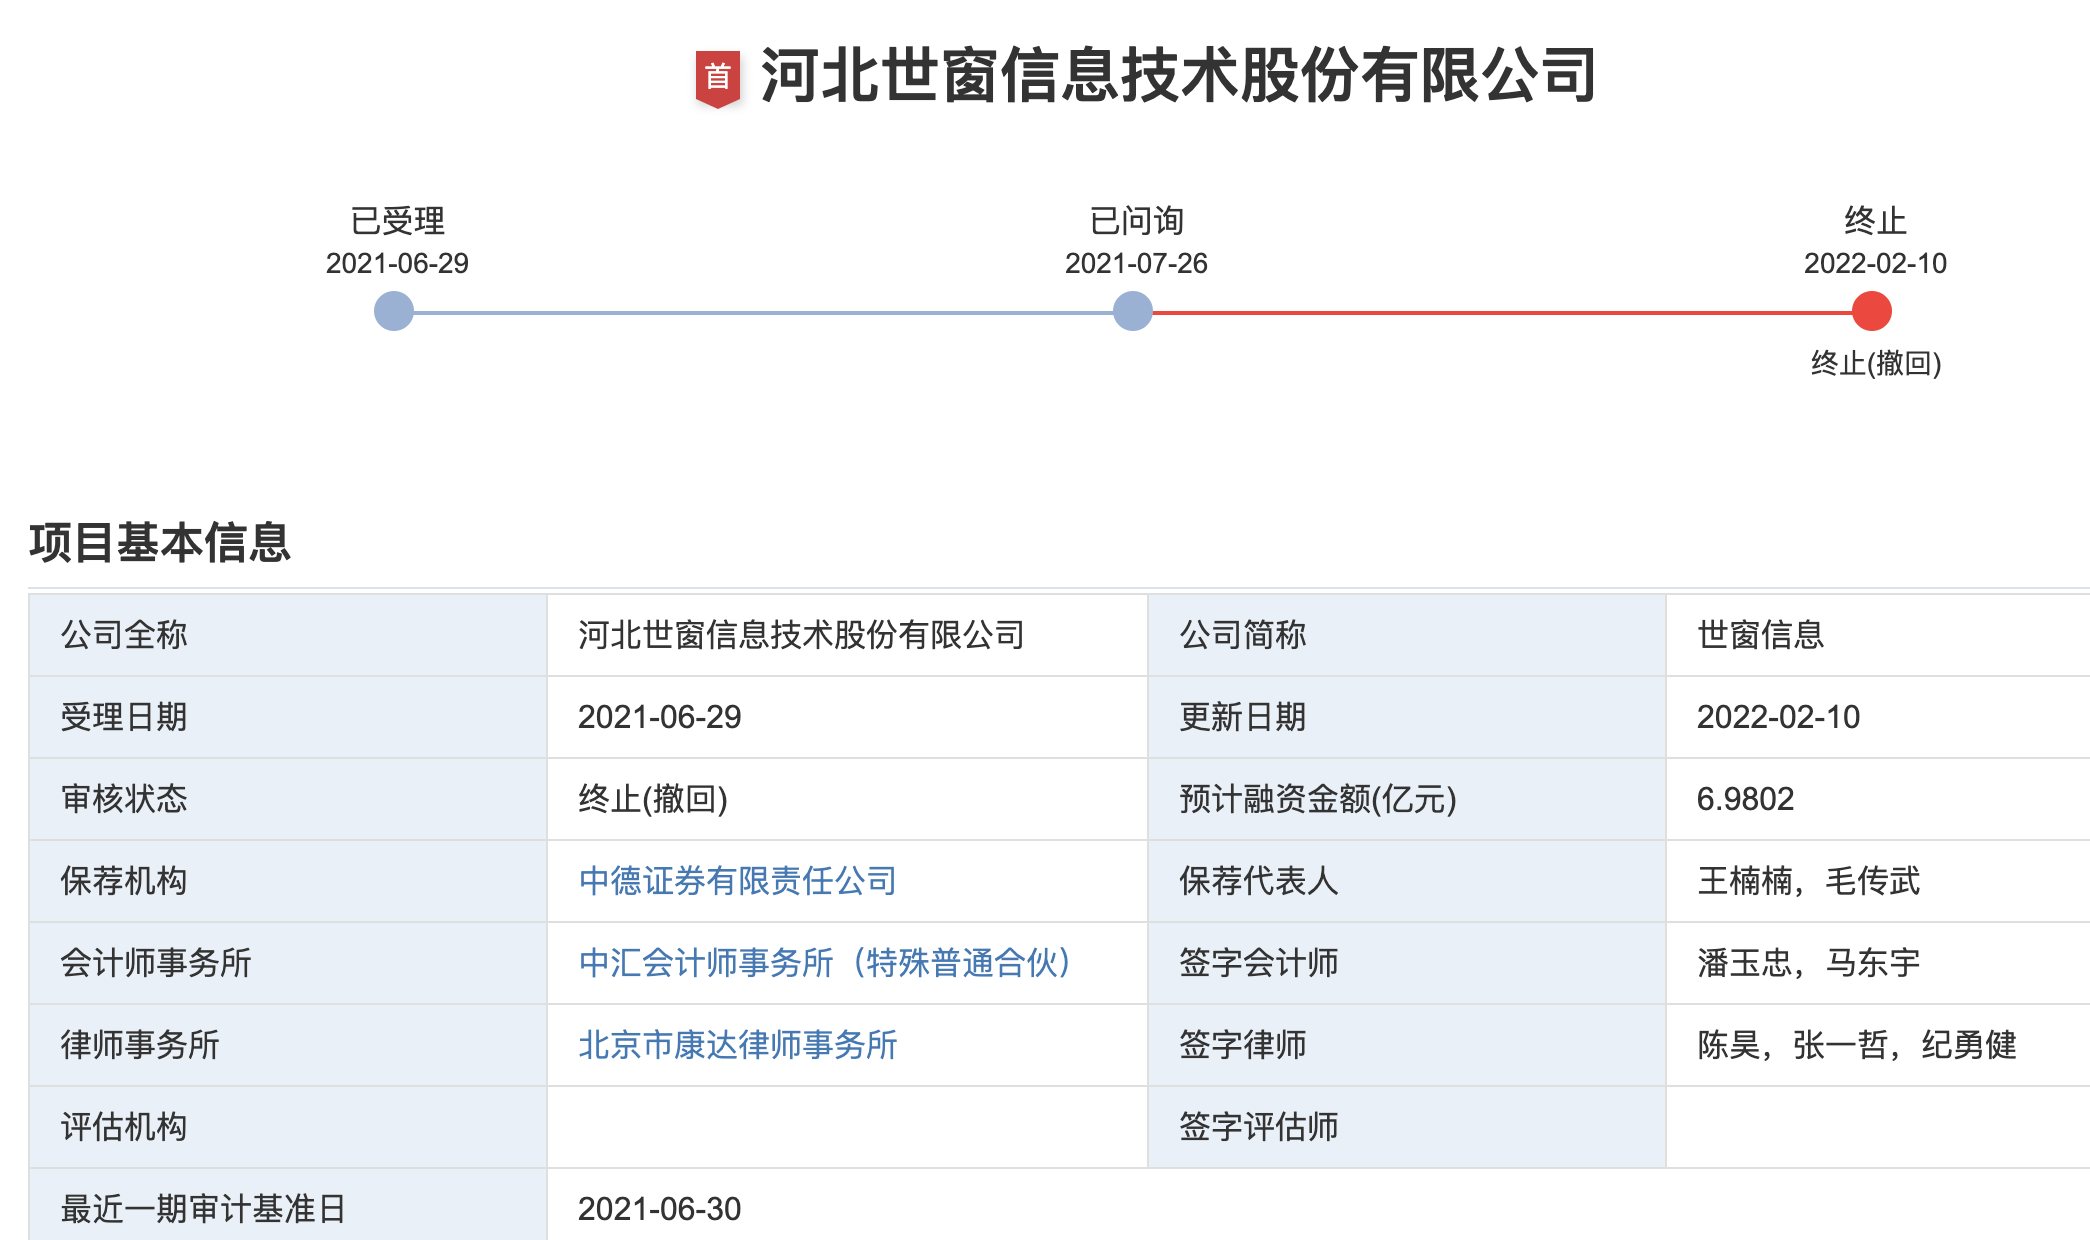Click the 终止 stage label above the timeline
Screen dimensions: 2090x1240
click(x=1875, y=221)
